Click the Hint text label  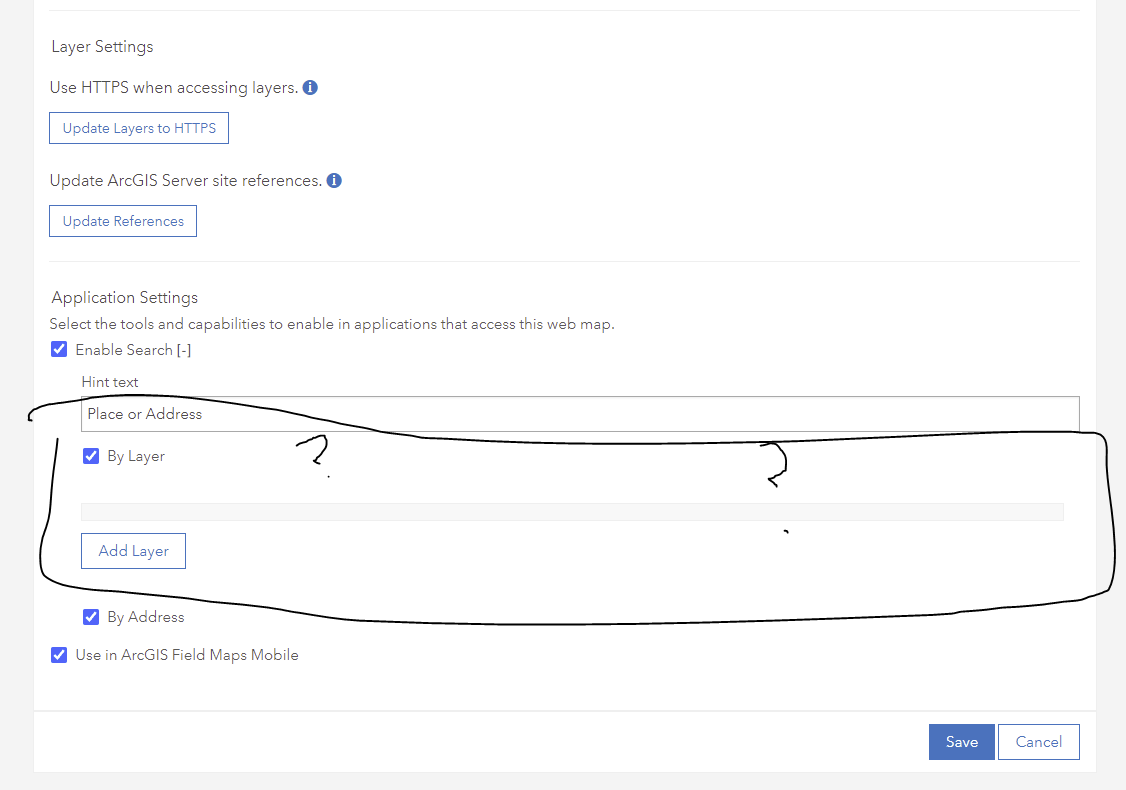point(110,382)
